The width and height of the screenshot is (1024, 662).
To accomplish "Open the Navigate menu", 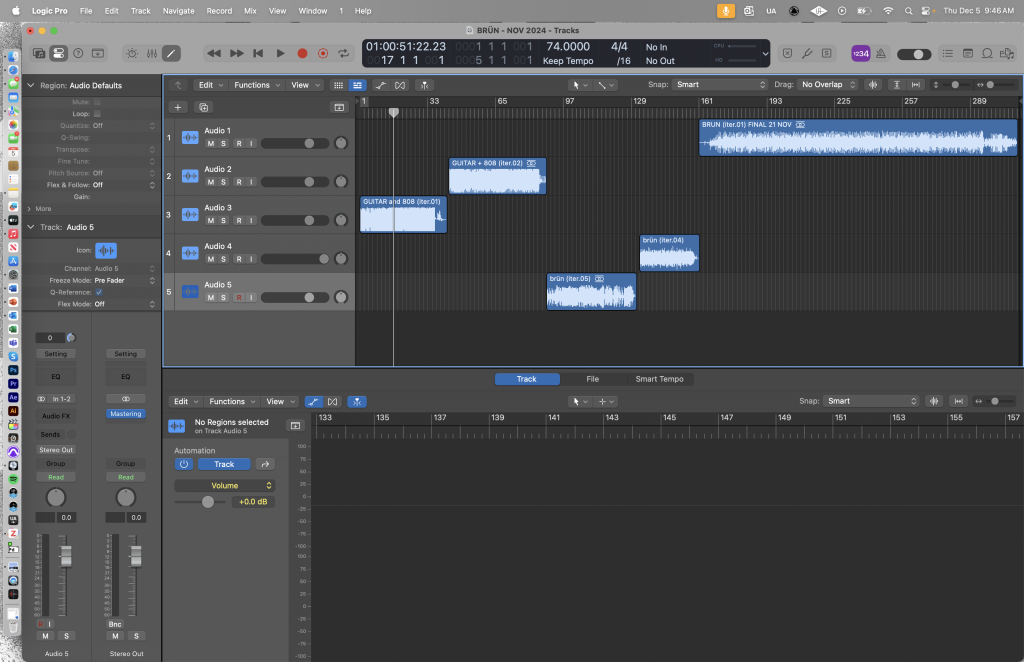I will (178, 10).
